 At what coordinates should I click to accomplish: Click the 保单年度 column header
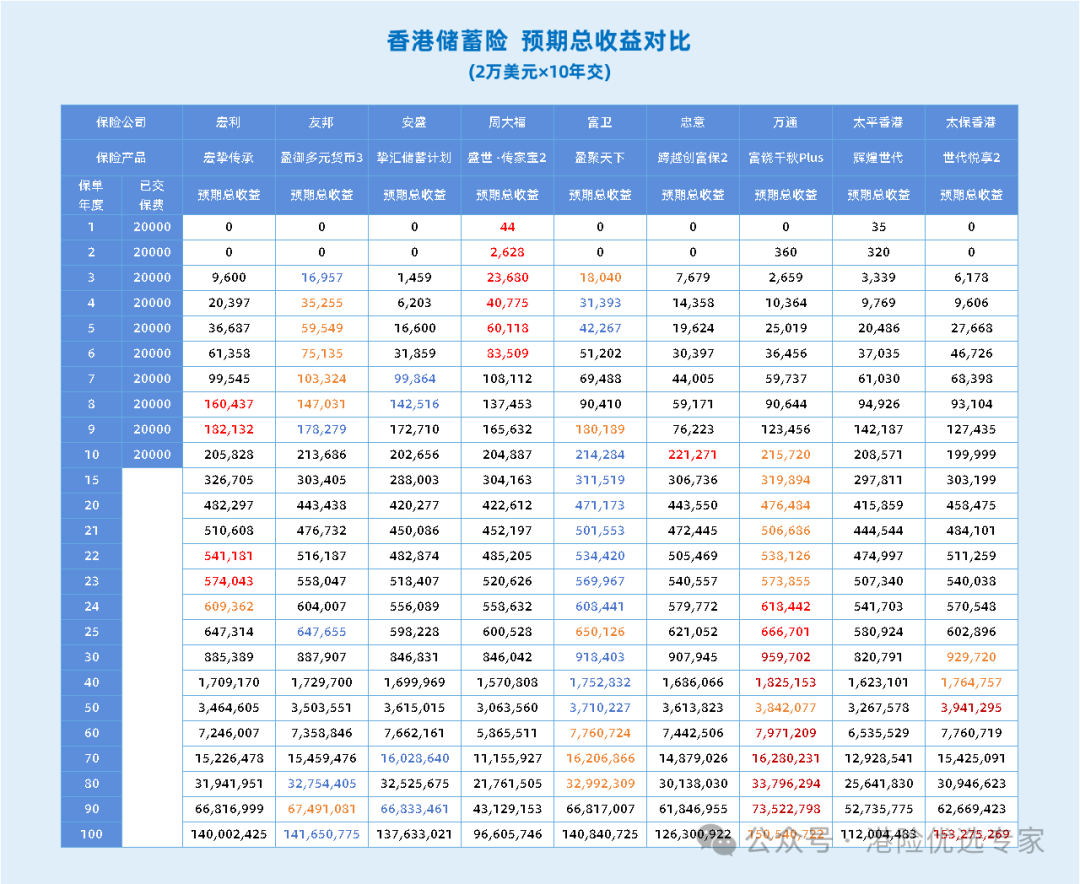(x=92, y=195)
